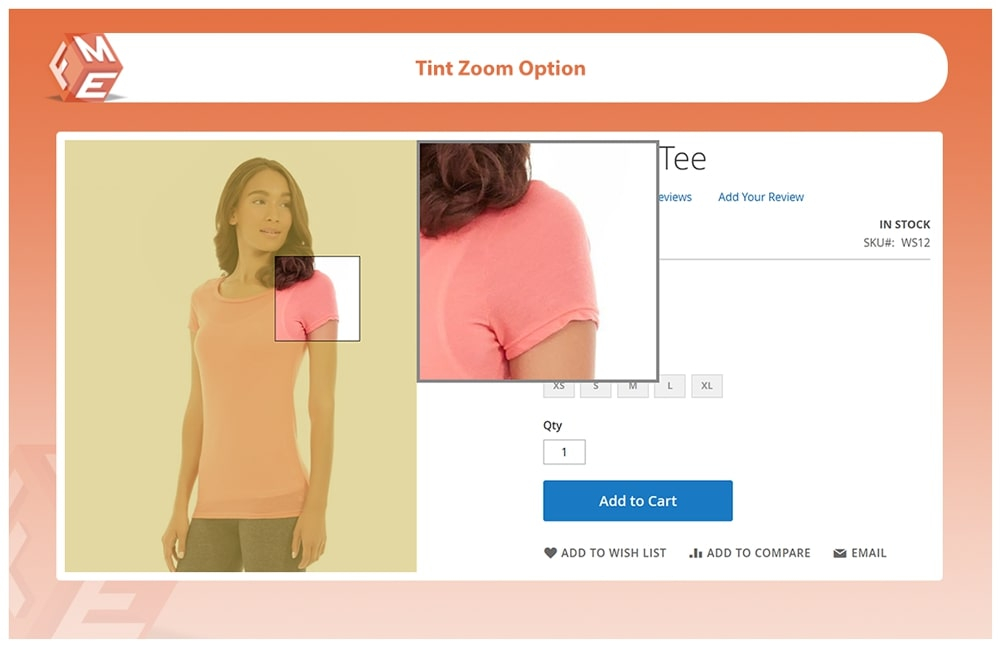Click the model's face in tinted image
The height and width of the screenshot is (647, 1000).
(266, 212)
